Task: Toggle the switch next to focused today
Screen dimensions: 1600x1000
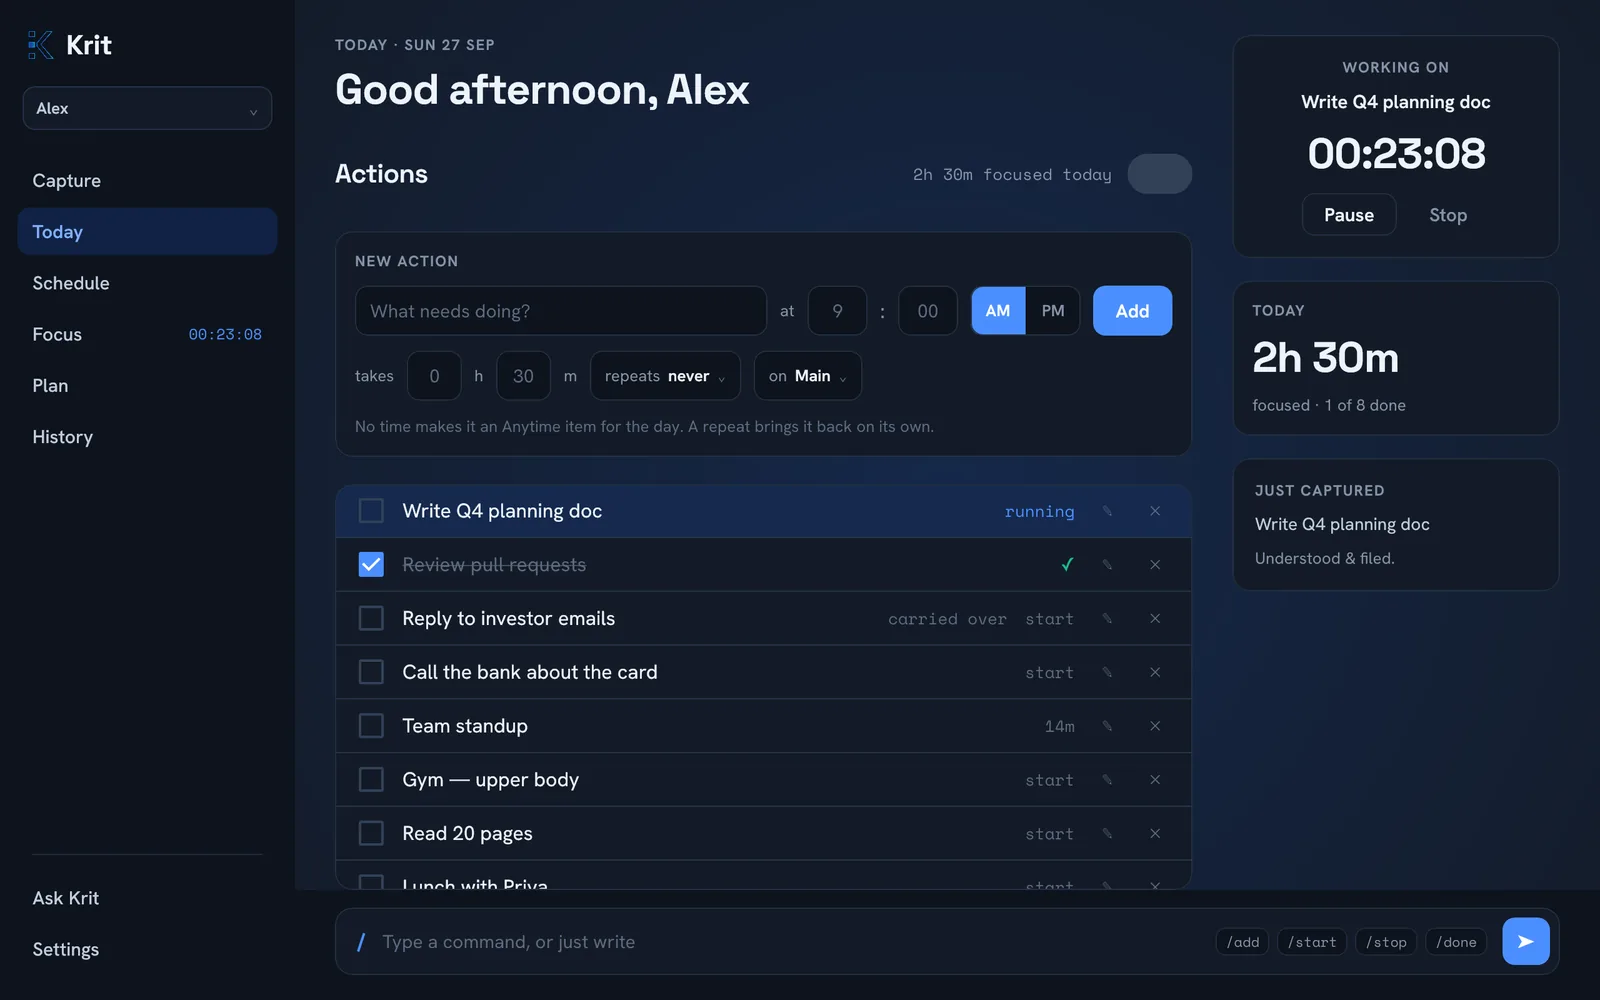Action: click(1159, 174)
